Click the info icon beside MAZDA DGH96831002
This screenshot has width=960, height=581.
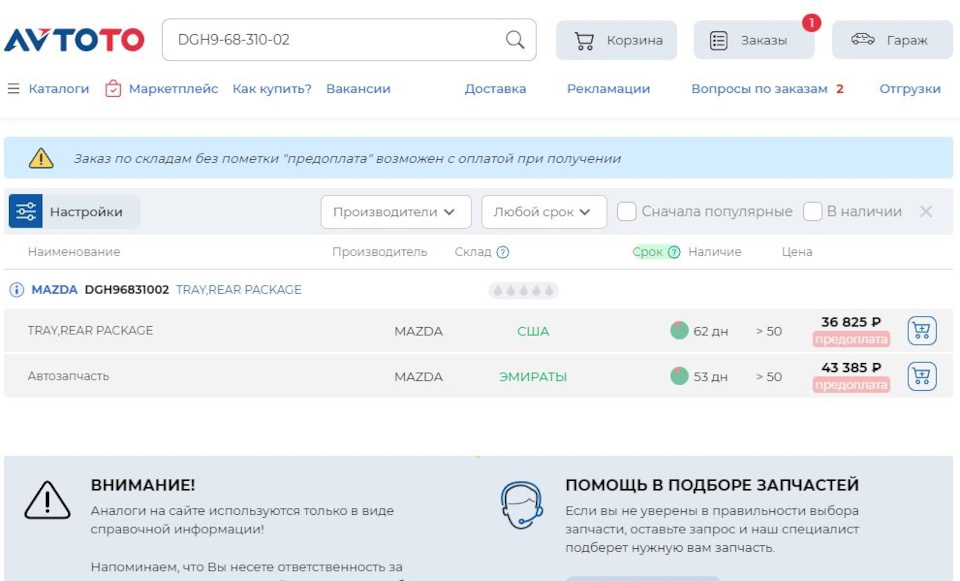coord(18,289)
